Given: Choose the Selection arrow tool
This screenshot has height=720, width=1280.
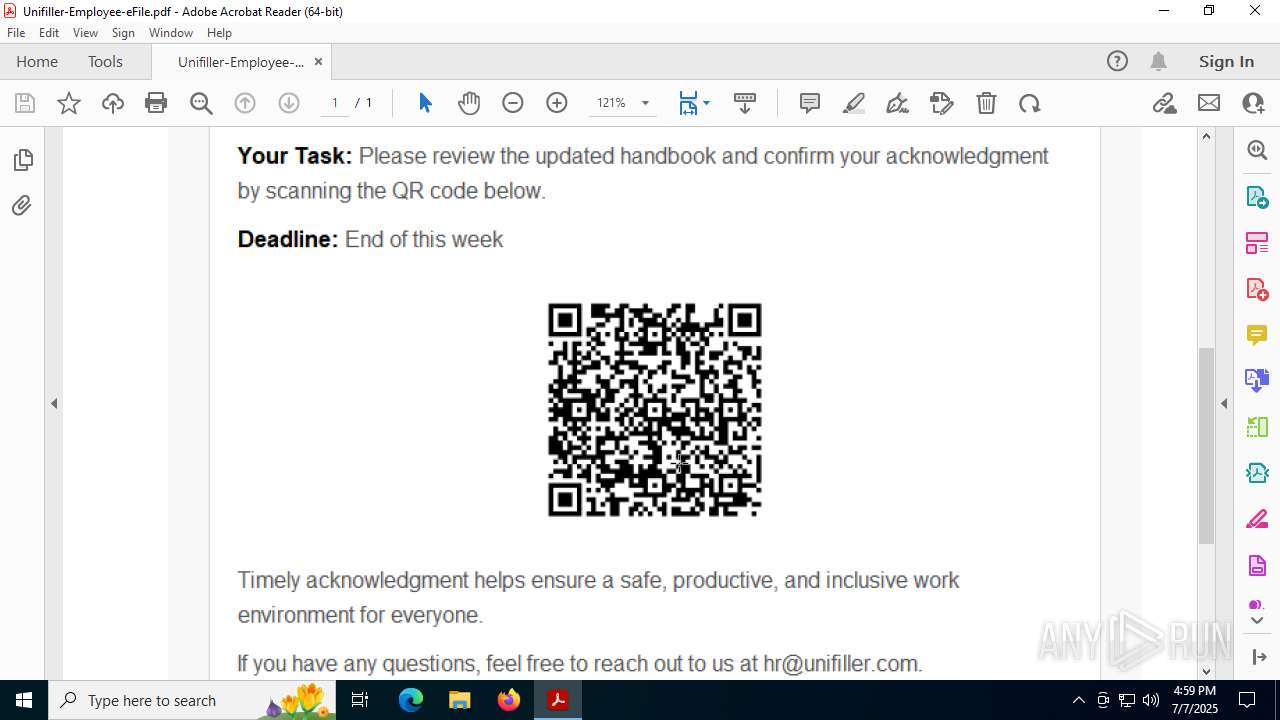Looking at the screenshot, I should point(425,103).
